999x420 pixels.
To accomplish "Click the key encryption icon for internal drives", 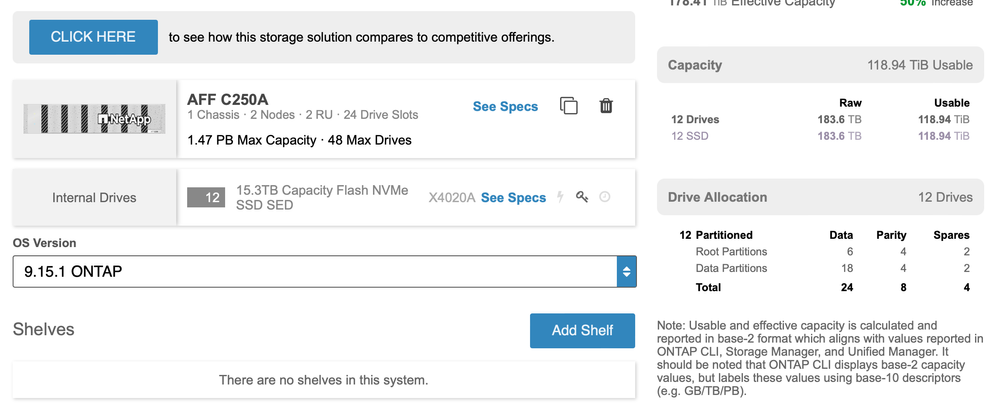I will 582,197.
